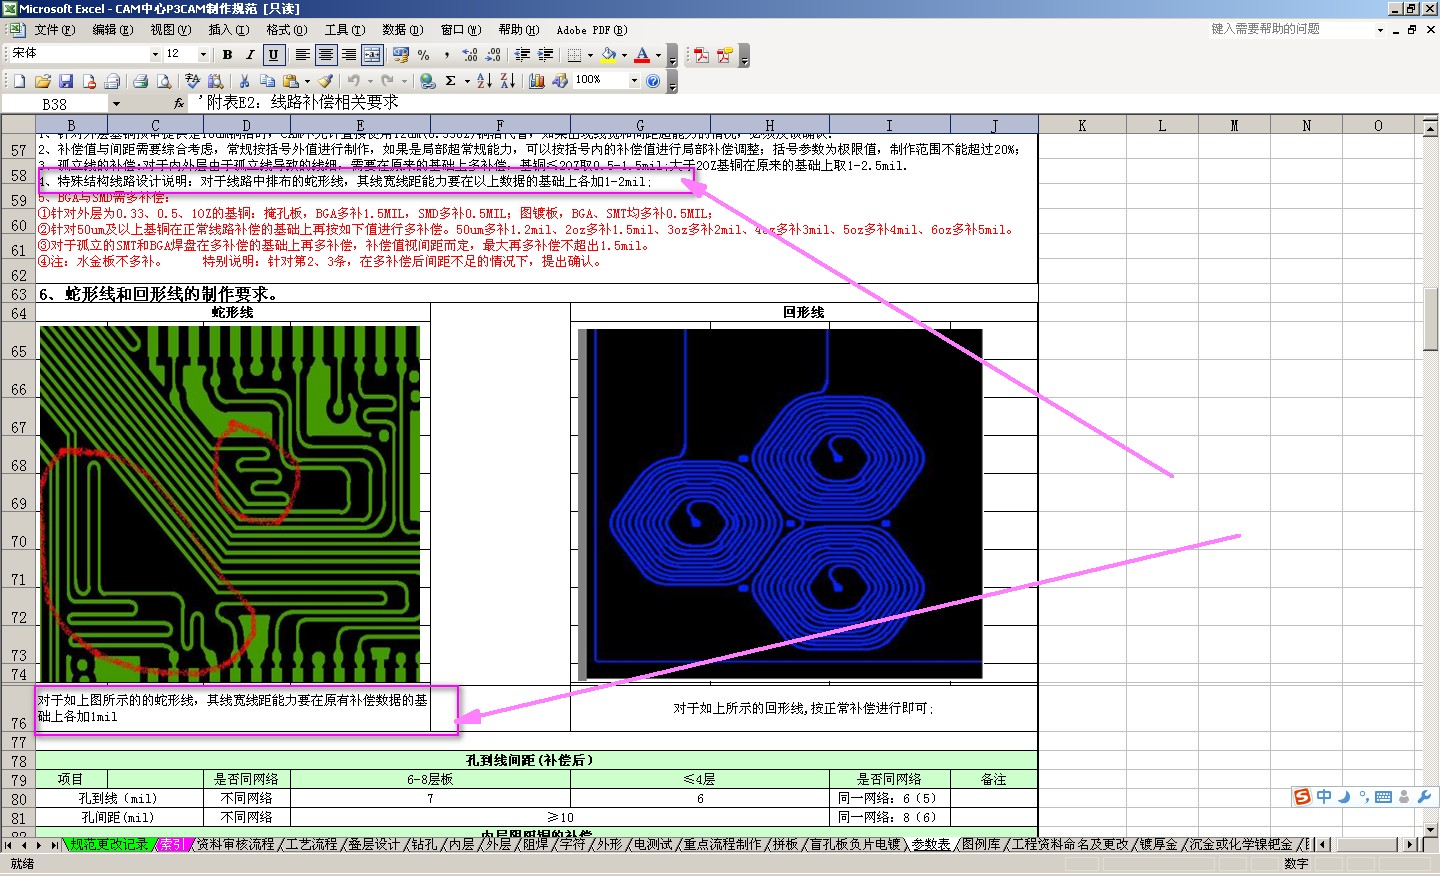Expand the paste options arrow
The width and height of the screenshot is (1440, 876).
307,81
